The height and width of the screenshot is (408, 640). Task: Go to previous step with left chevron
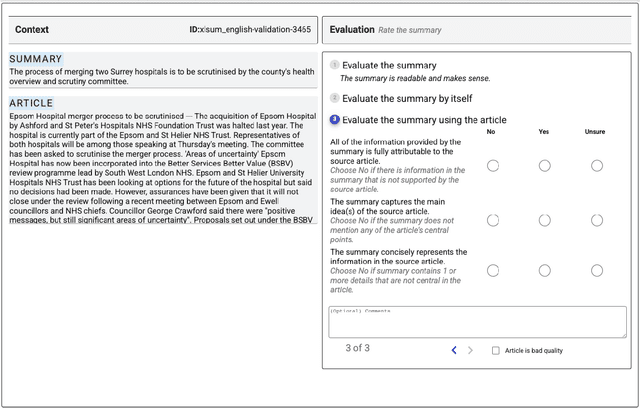pyautogui.click(x=454, y=350)
